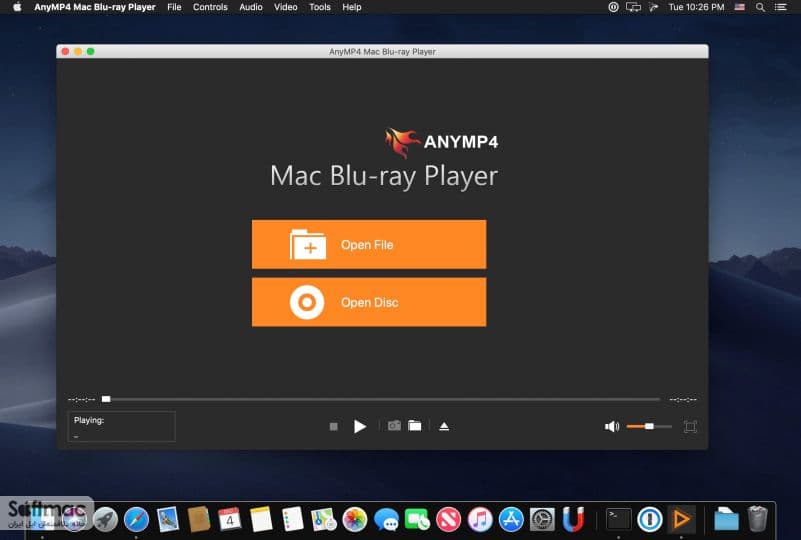Screen dimensions: 801x540
Task: Open the Audio menu
Action: coord(251,7)
